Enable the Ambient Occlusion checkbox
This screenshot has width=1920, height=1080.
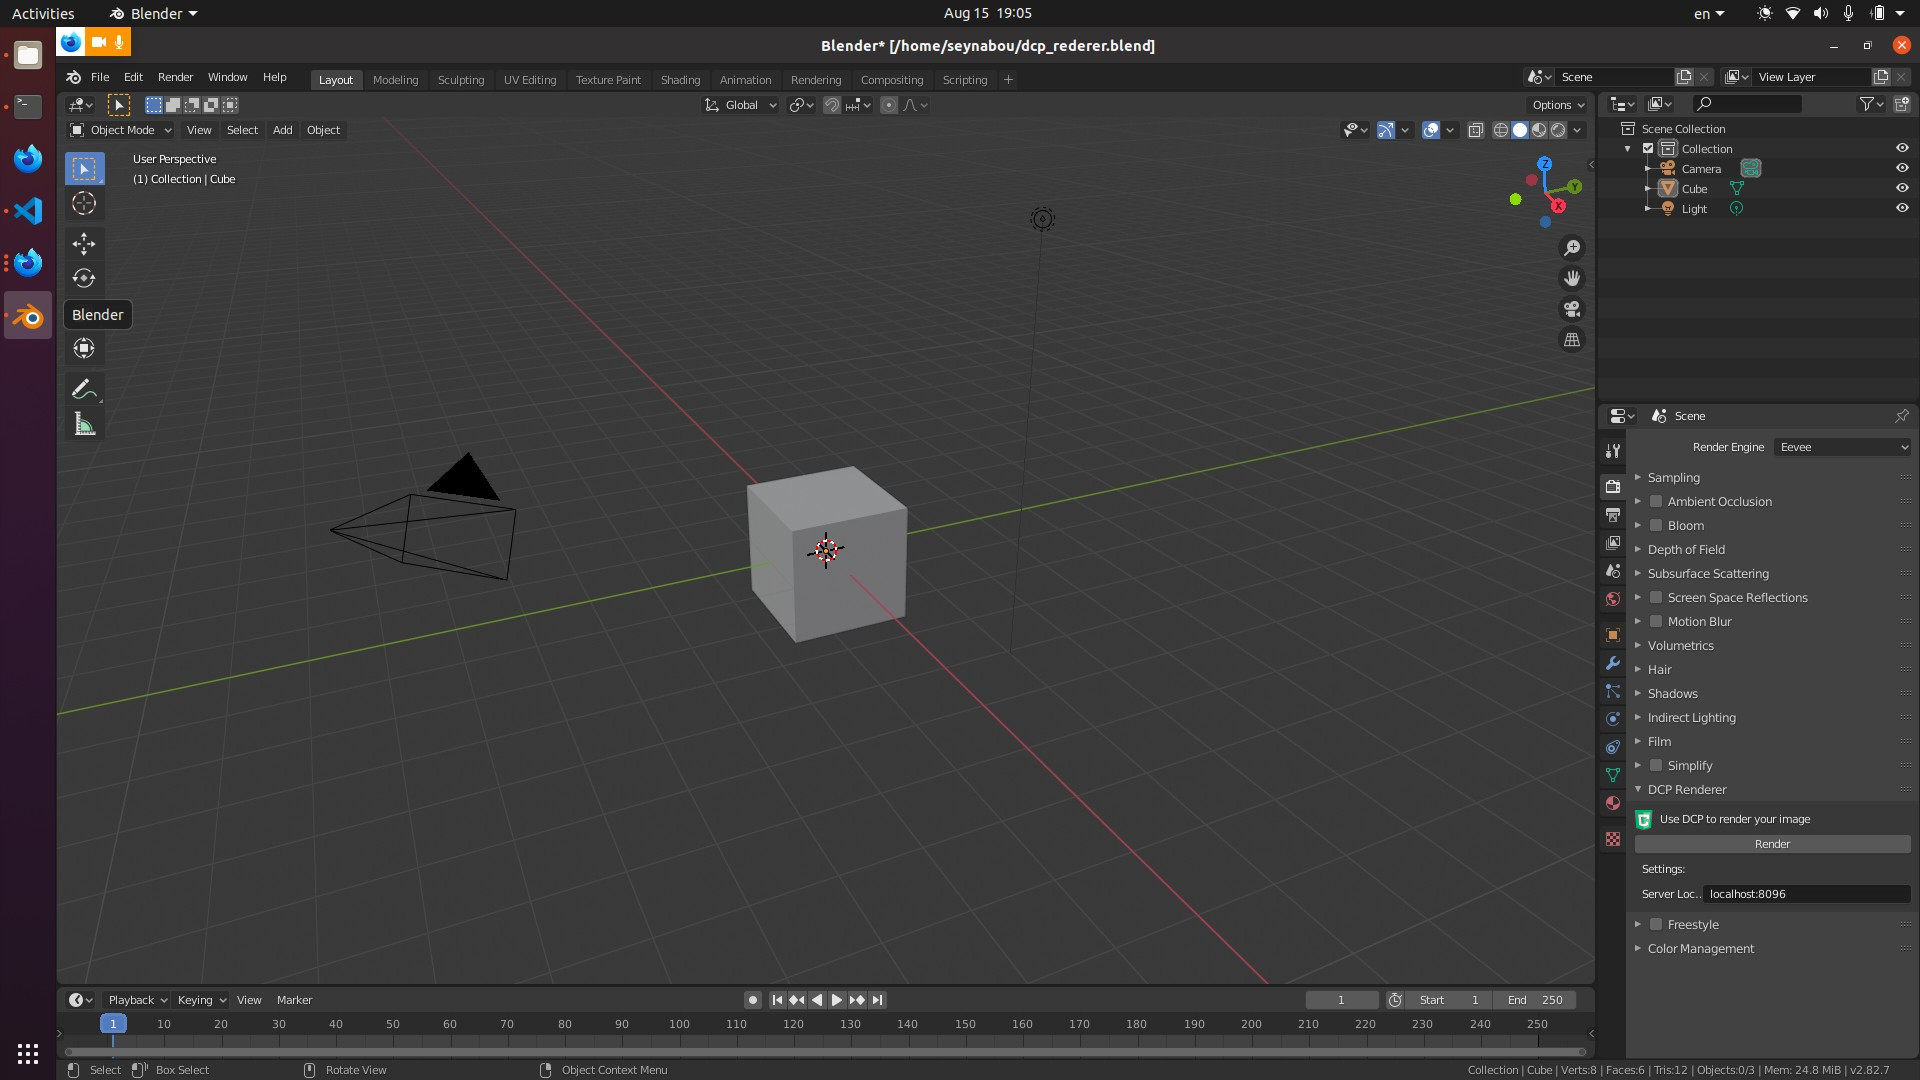tap(1656, 502)
